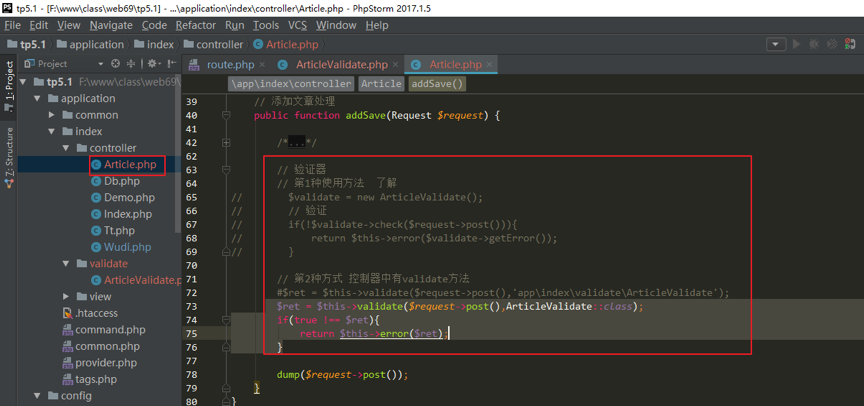
Task: Select tags.php in the project tree
Action: click(89, 379)
